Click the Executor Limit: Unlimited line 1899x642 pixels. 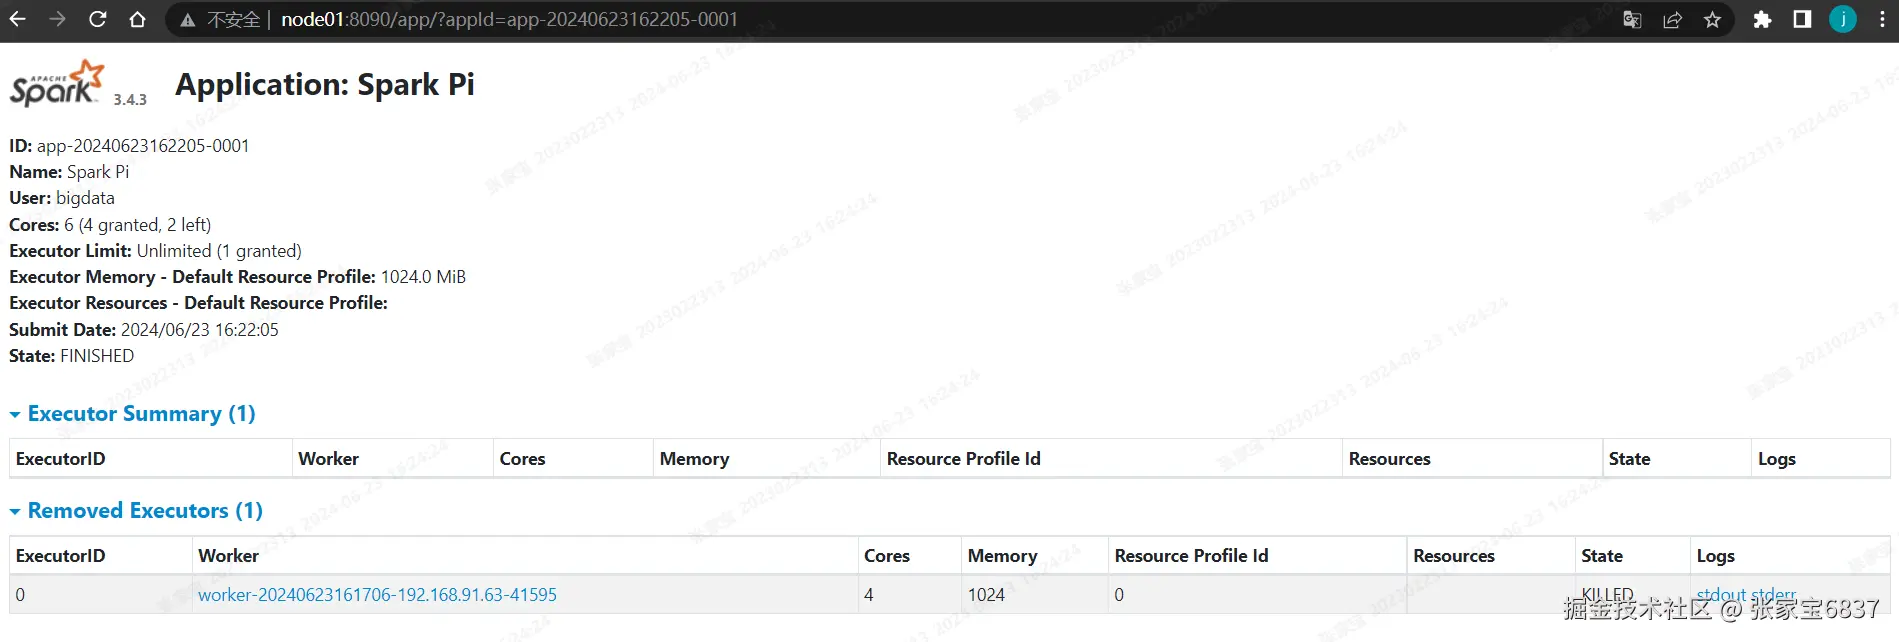pos(155,251)
